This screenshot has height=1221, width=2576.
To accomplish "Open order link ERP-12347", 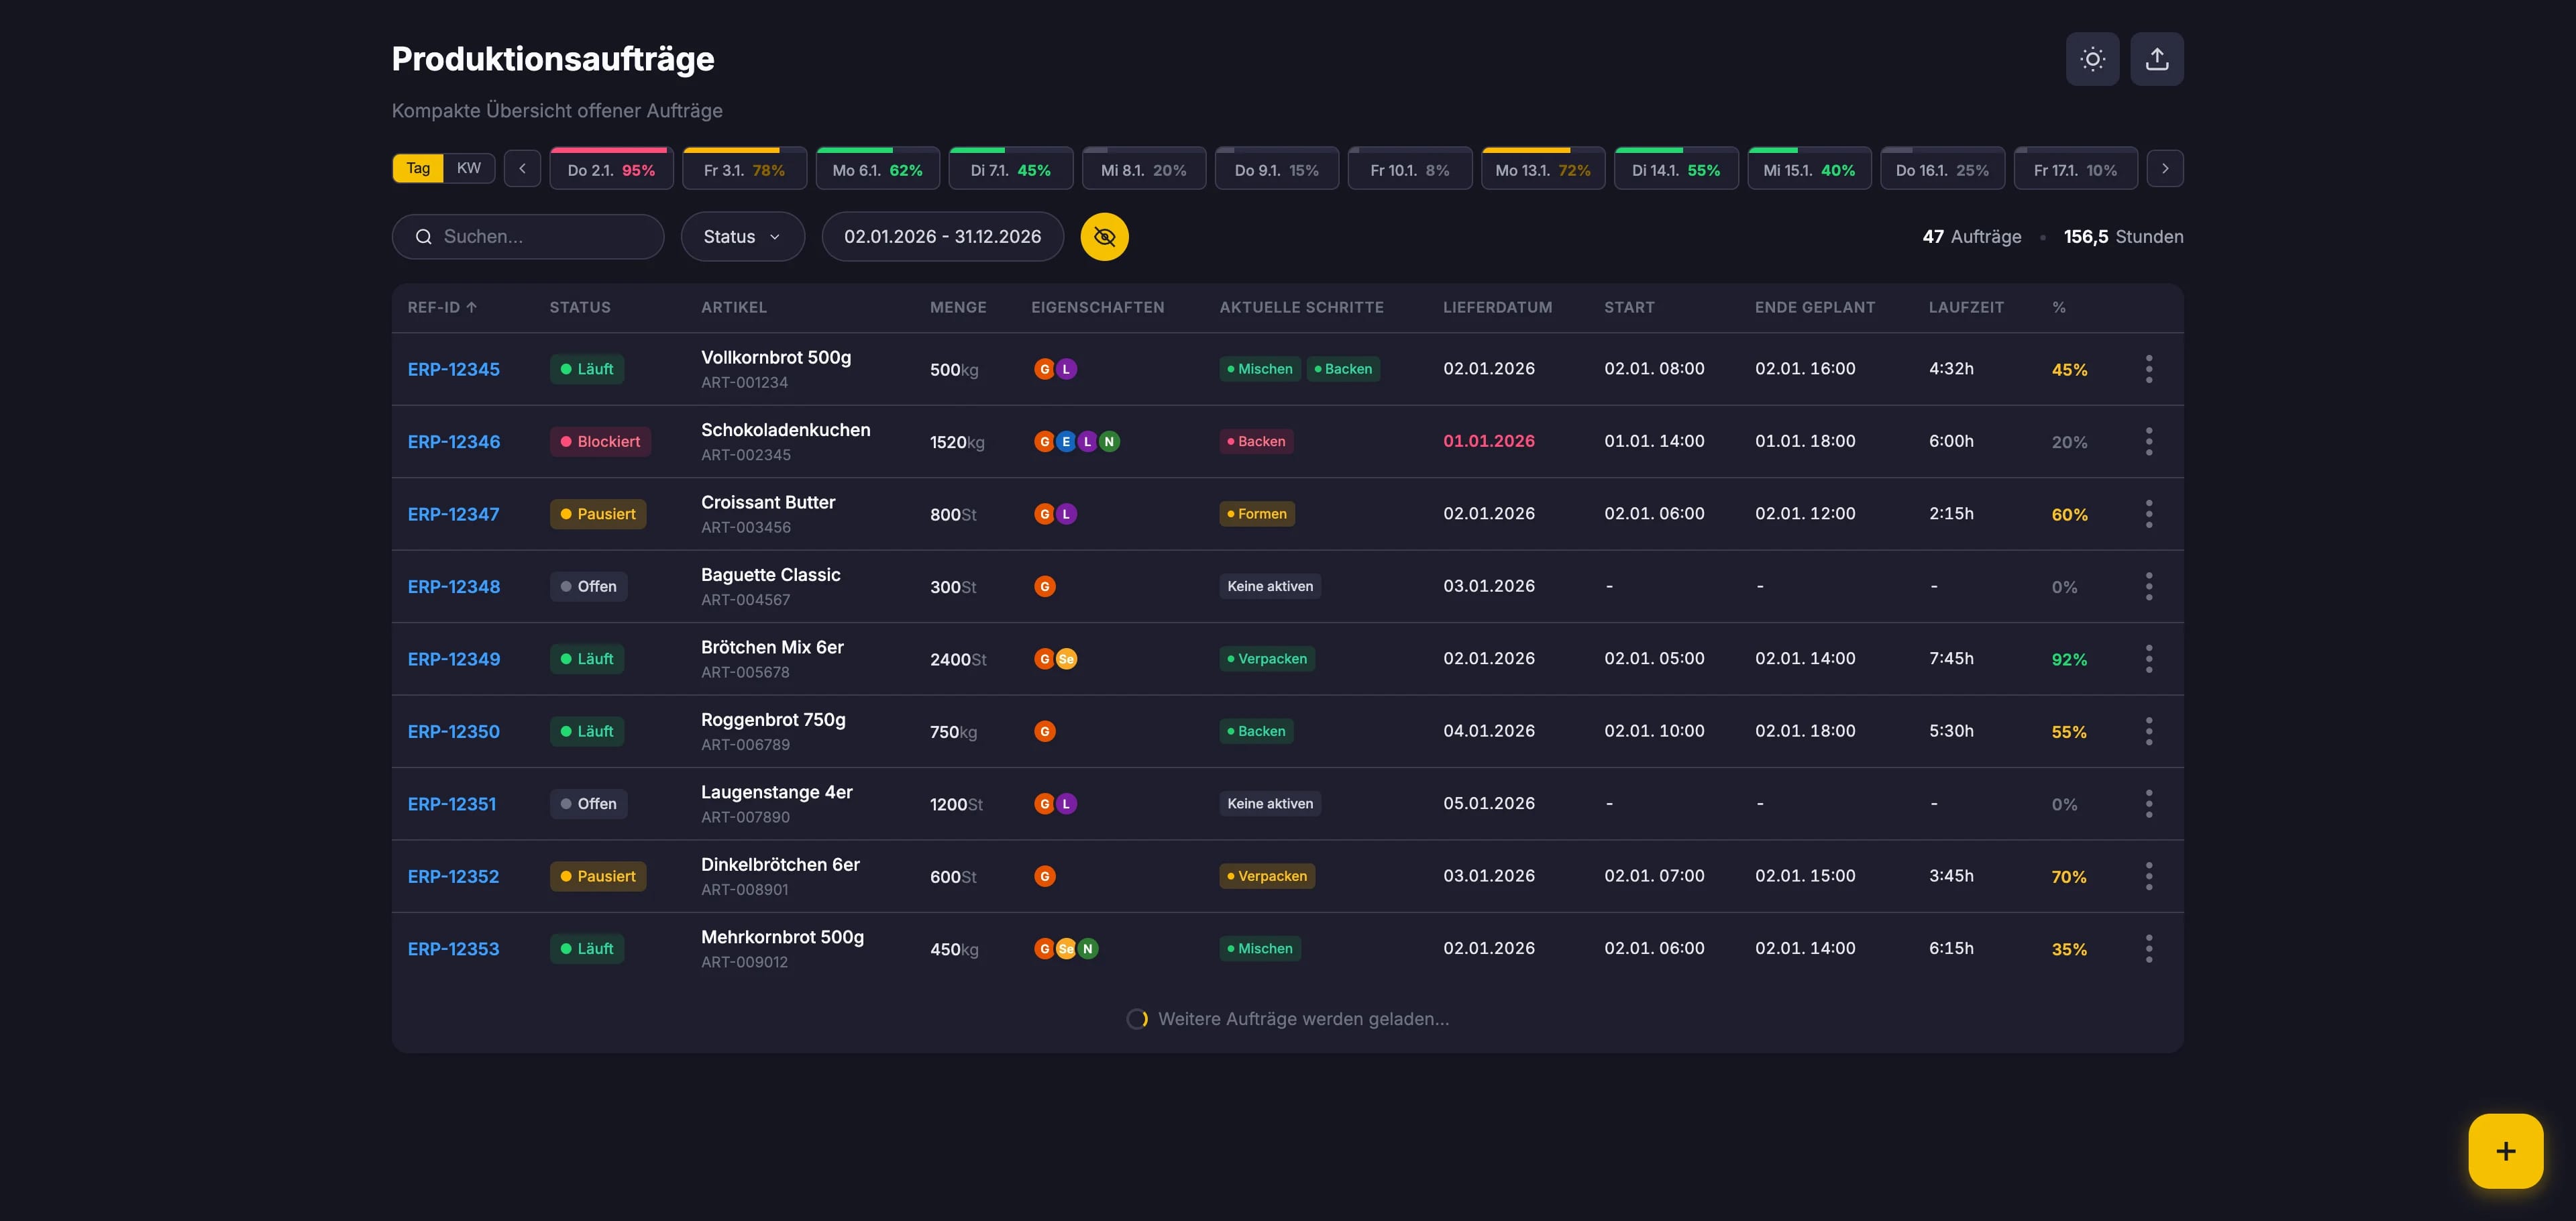I will click(x=453, y=514).
